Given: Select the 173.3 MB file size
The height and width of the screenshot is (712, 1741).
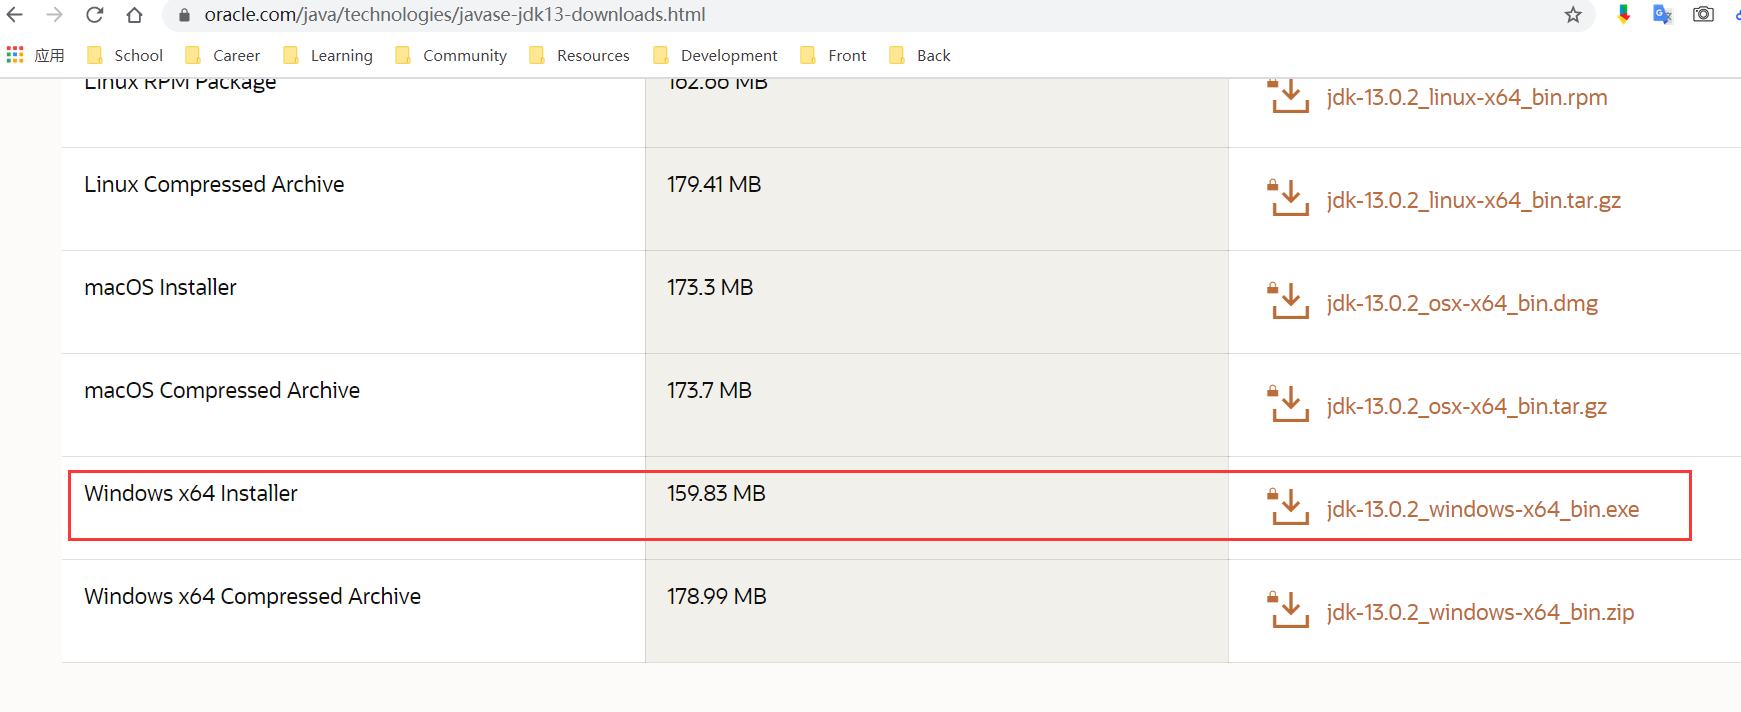Looking at the screenshot, I should pos(710,287).
